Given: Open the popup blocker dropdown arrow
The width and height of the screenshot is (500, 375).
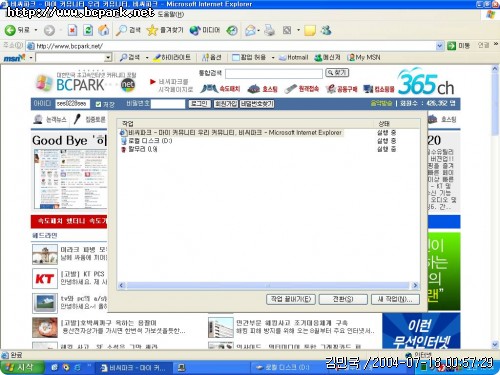Looking at the screenshot, I should [x=273, y=58].
